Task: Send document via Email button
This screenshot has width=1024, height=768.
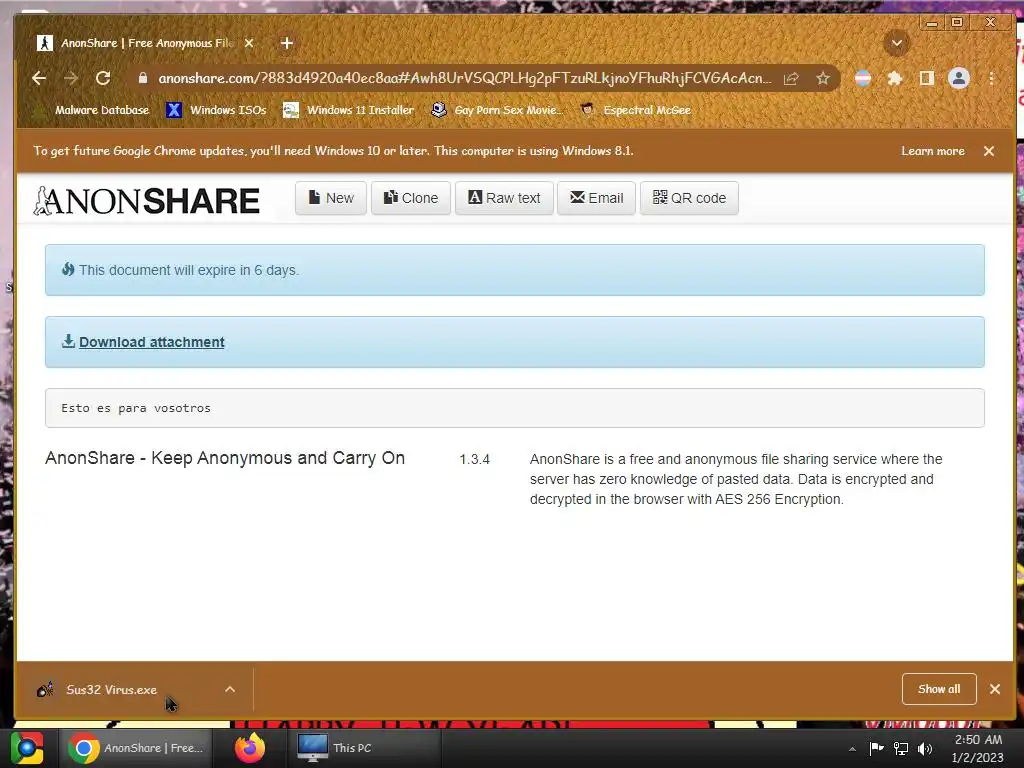Action: pyautogui.click(x=596, y=198)
